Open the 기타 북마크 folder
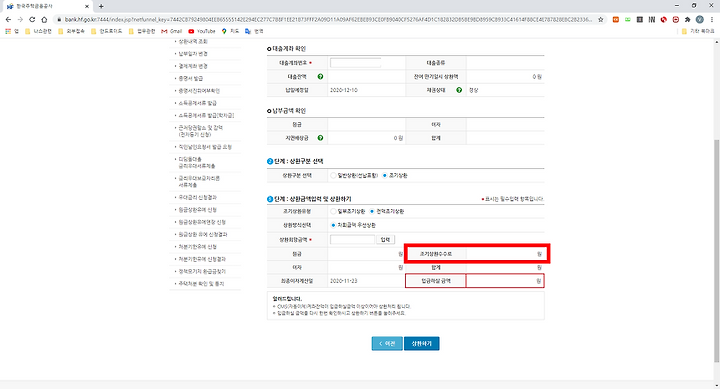 (698, 31)
